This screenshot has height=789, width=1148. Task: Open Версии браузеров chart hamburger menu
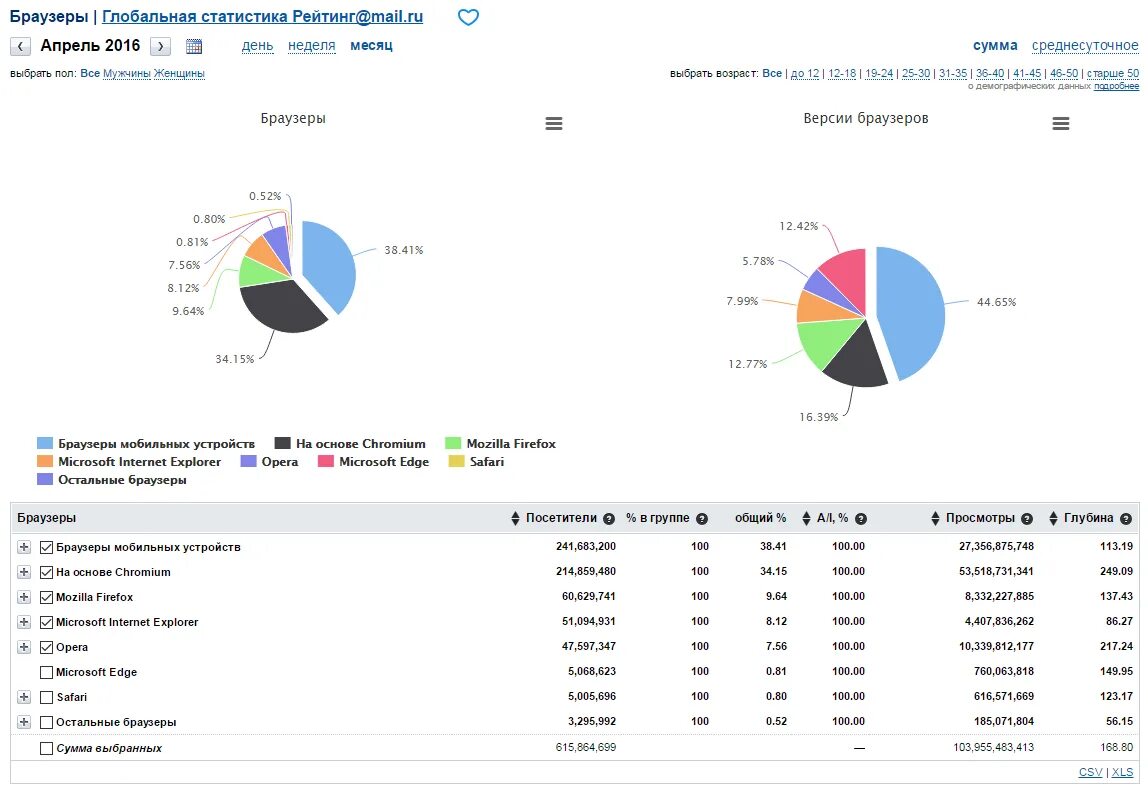[1061, 124]
